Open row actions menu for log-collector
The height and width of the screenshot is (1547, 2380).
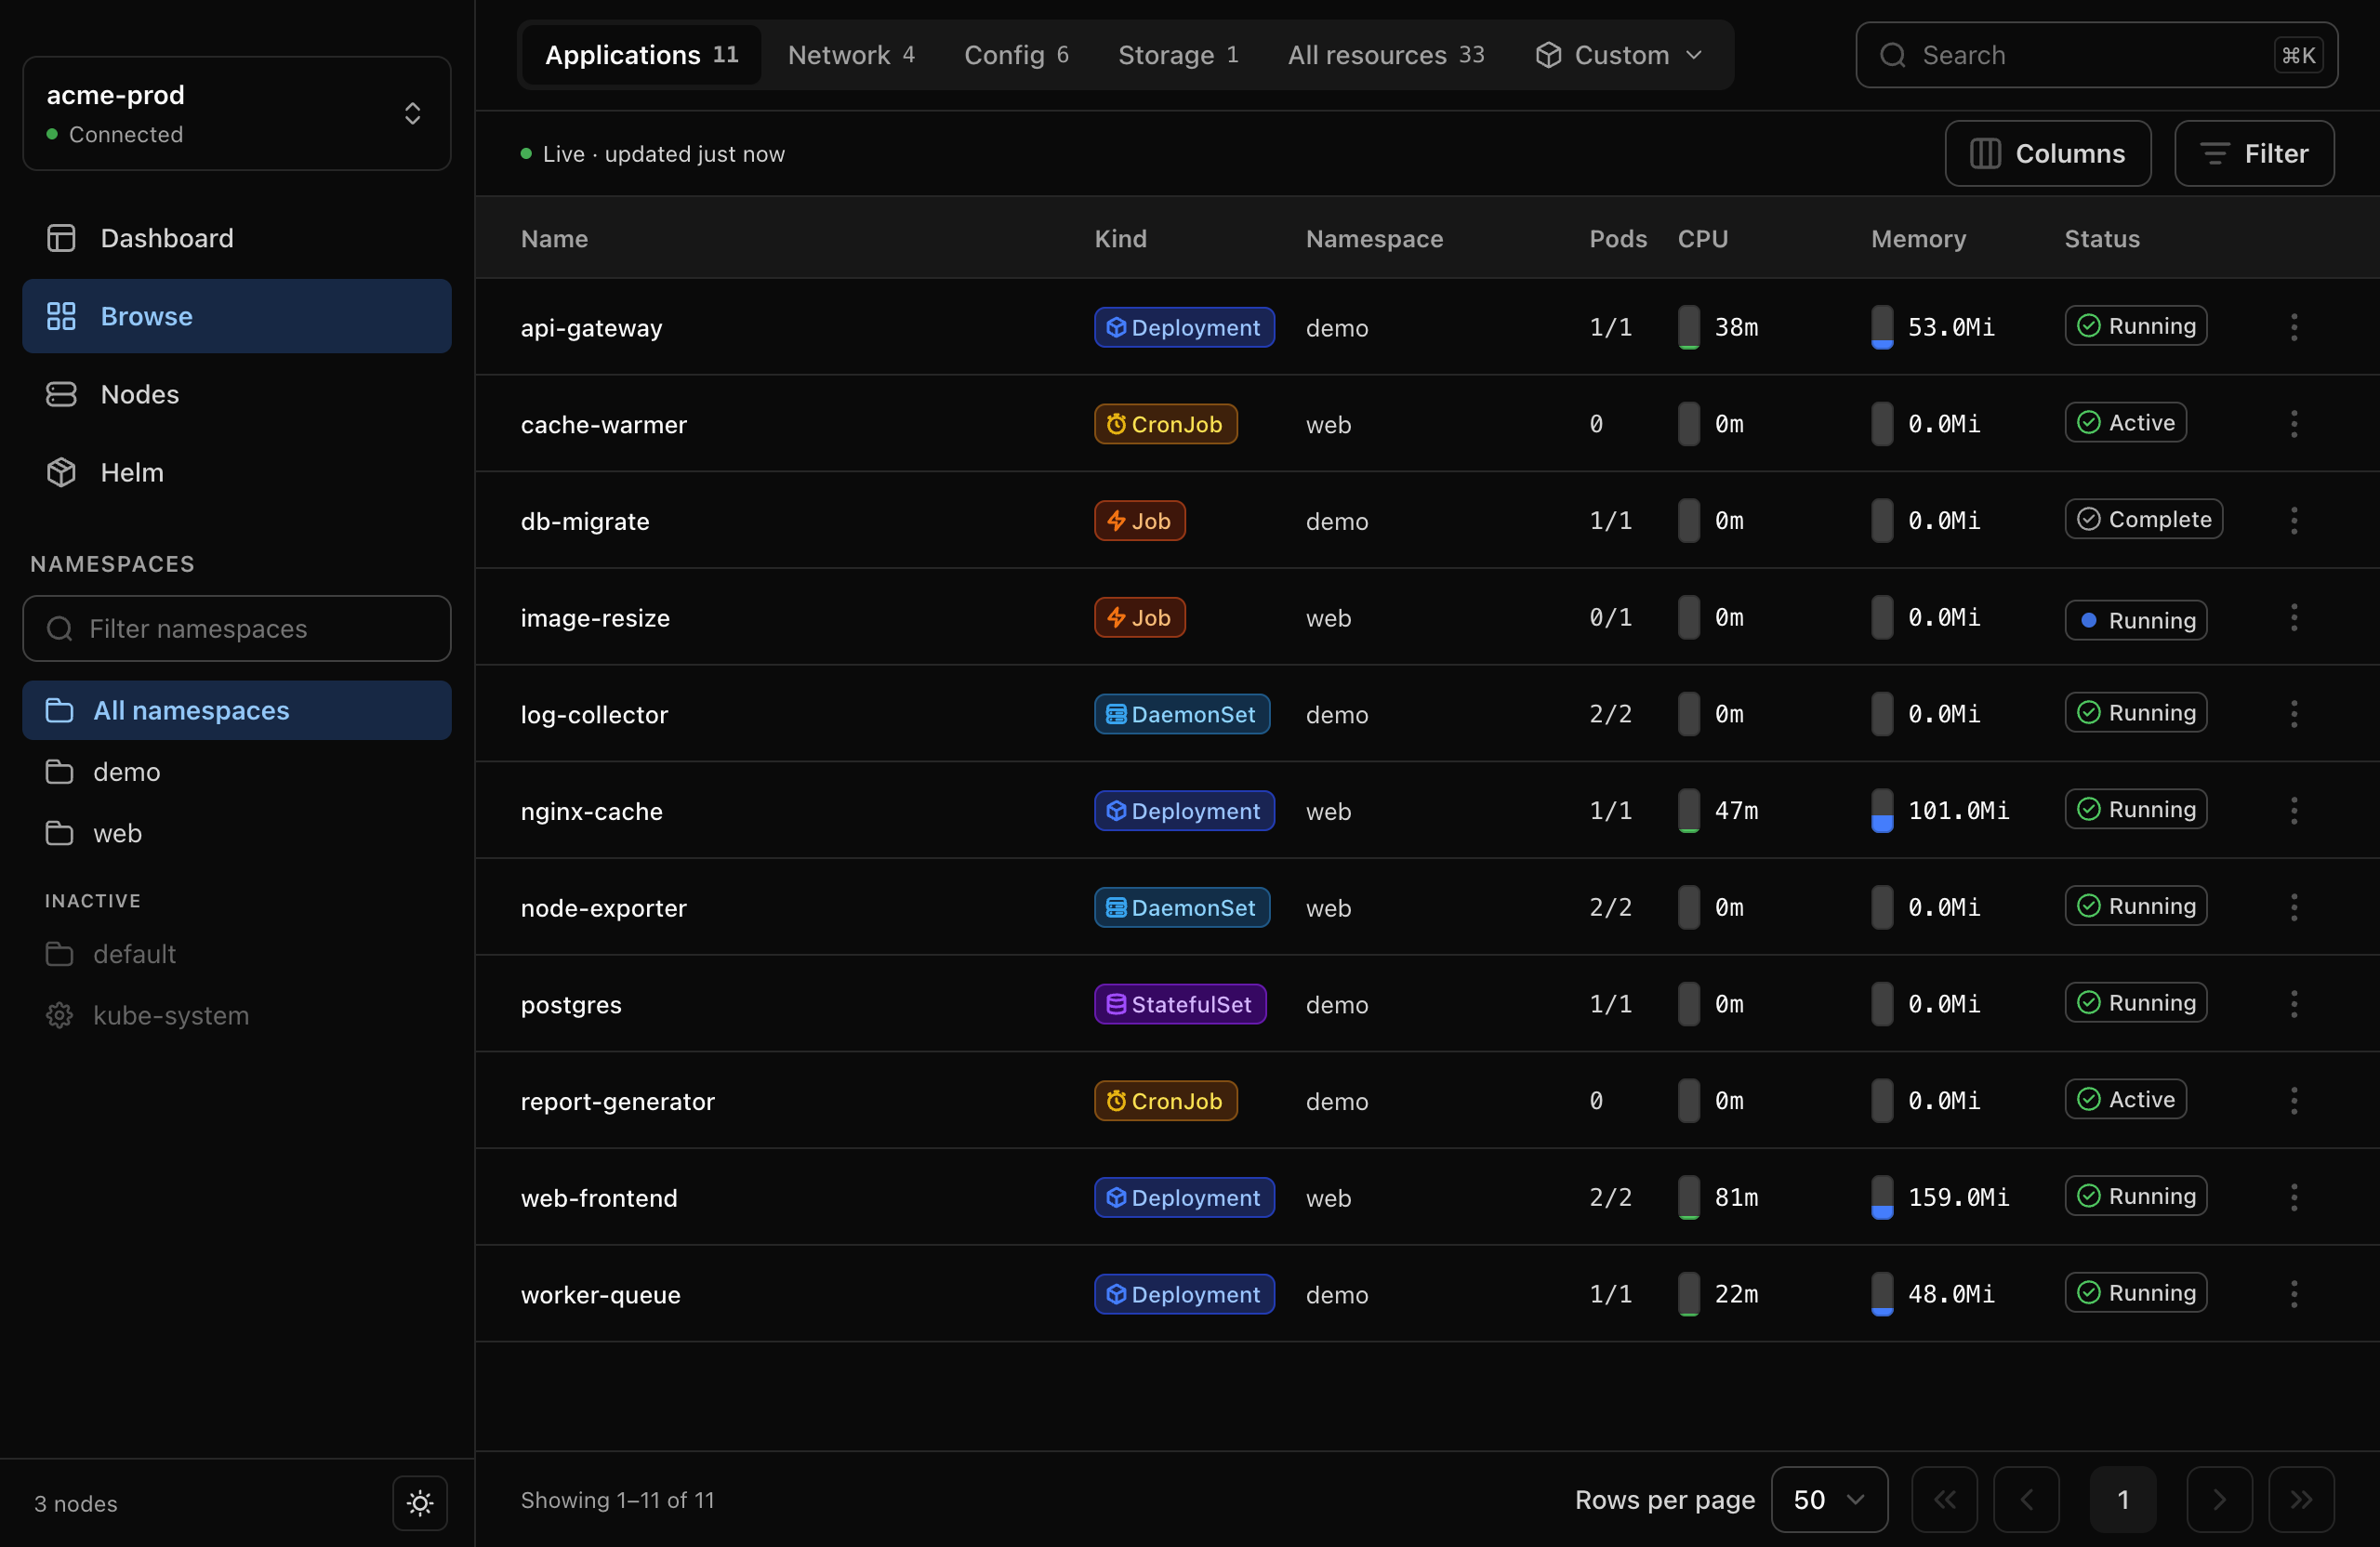coord(2294,714)
